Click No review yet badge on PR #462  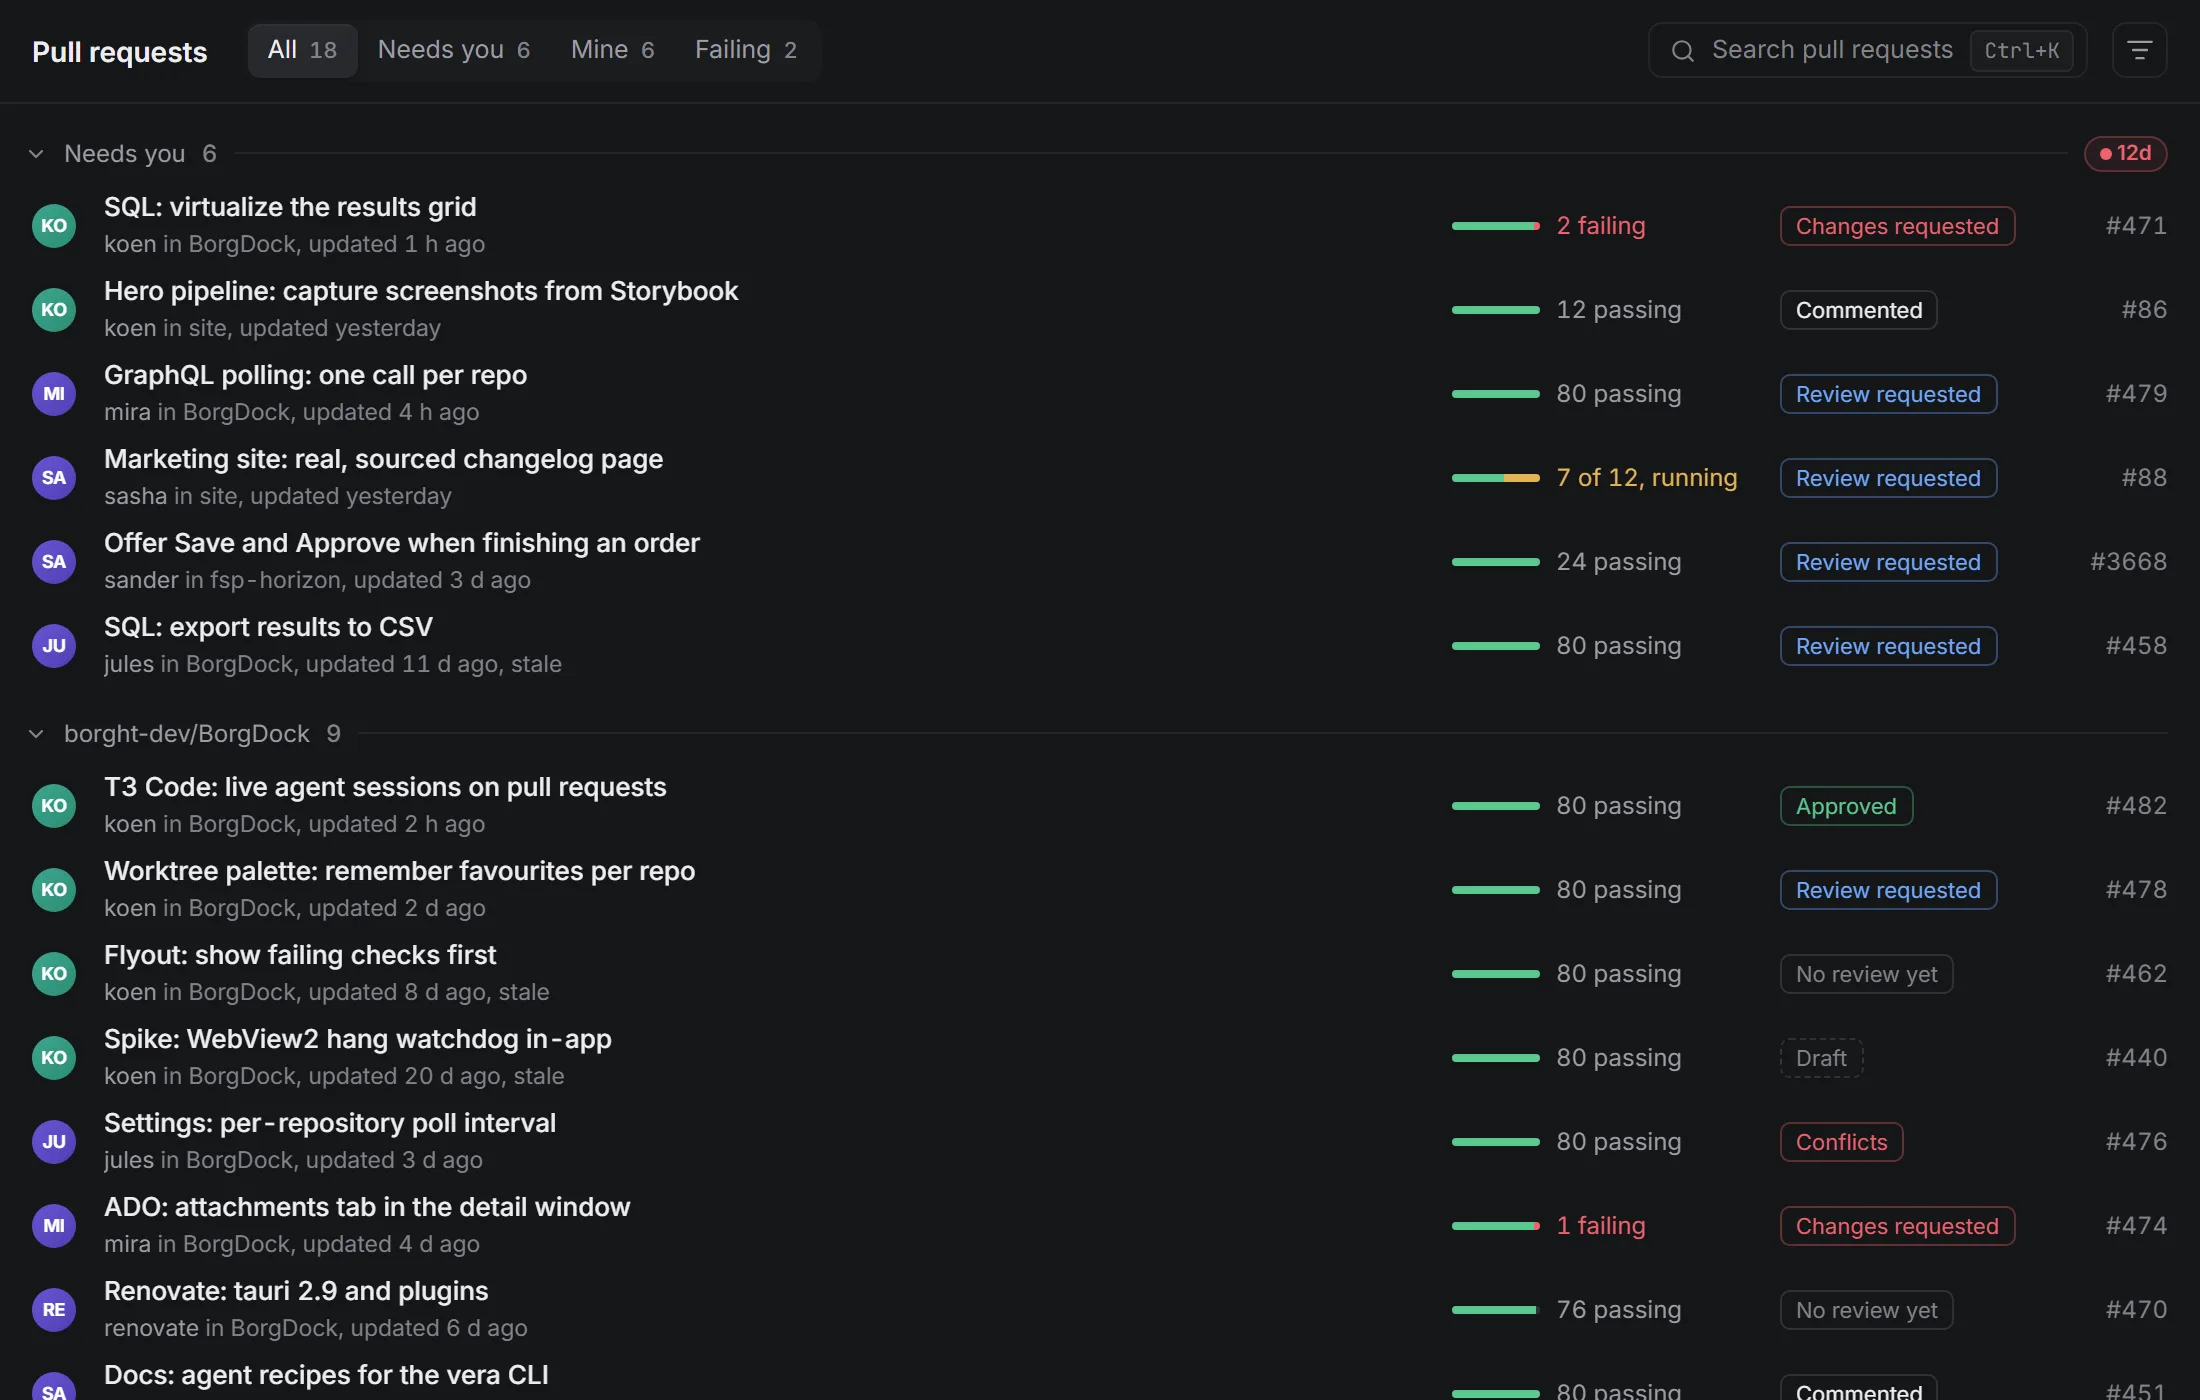[x=1866, y=974]
